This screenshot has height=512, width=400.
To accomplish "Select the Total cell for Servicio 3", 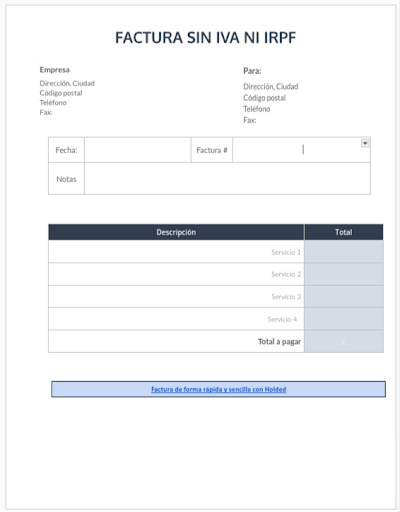I will (344, 296).
